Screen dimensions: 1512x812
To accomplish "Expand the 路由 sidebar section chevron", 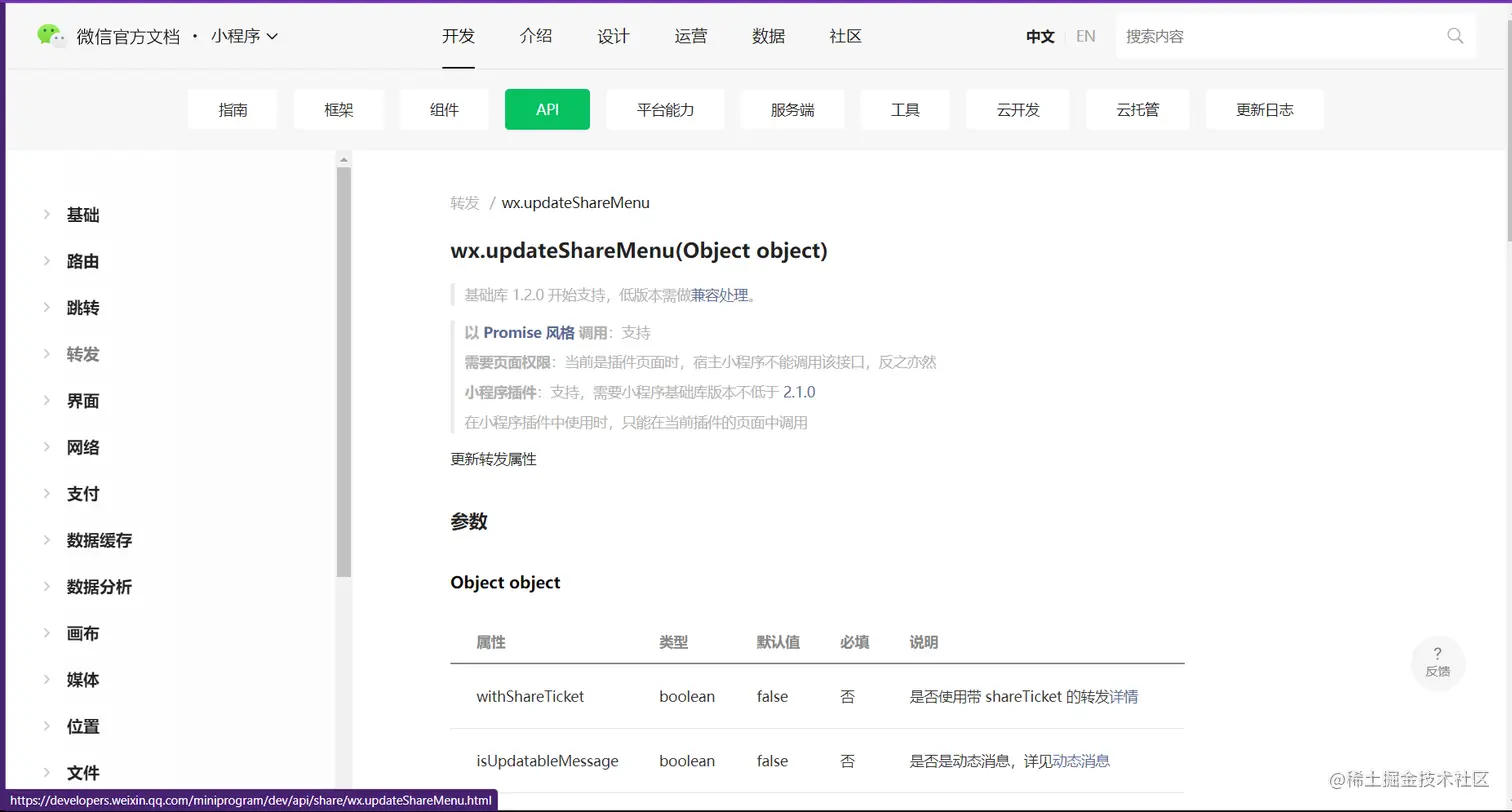I will tap(47, 261).
